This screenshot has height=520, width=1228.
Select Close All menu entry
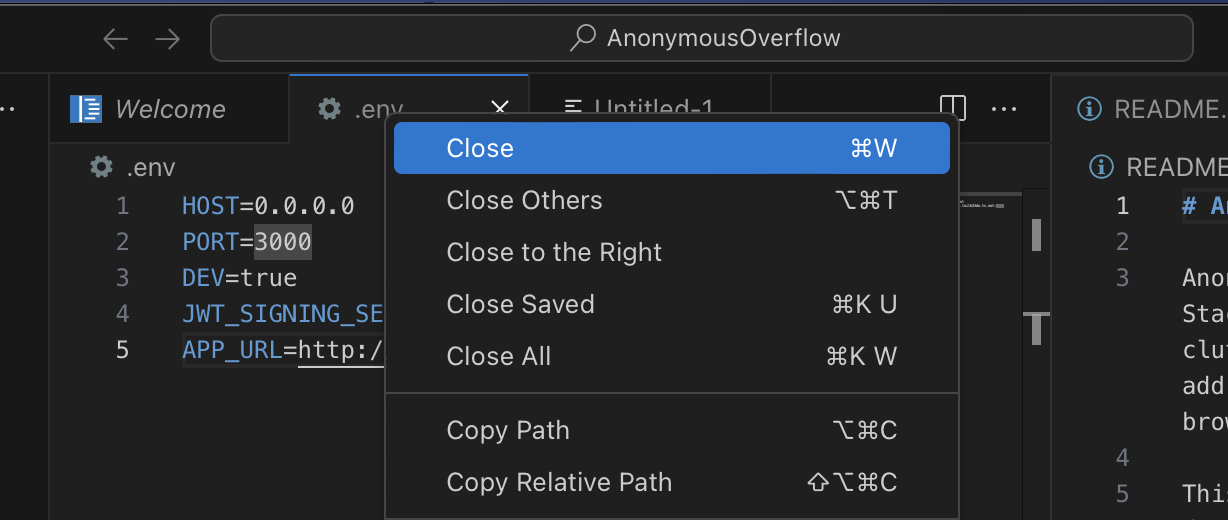[x=672, y=356]
